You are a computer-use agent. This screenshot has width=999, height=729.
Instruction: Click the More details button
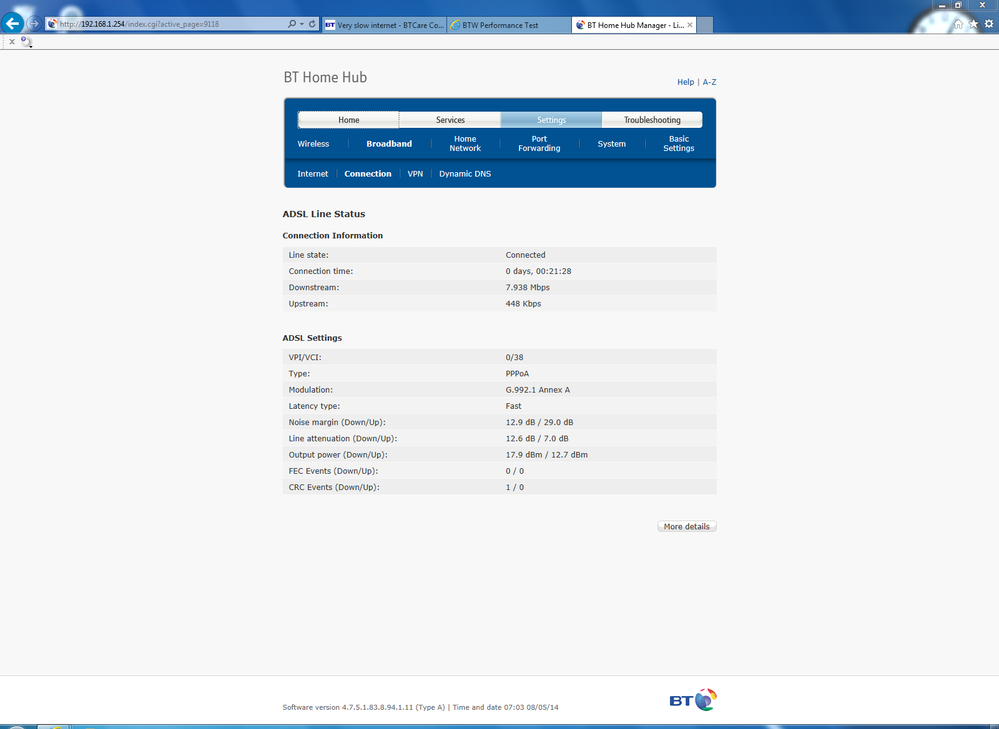coord(686,526)
